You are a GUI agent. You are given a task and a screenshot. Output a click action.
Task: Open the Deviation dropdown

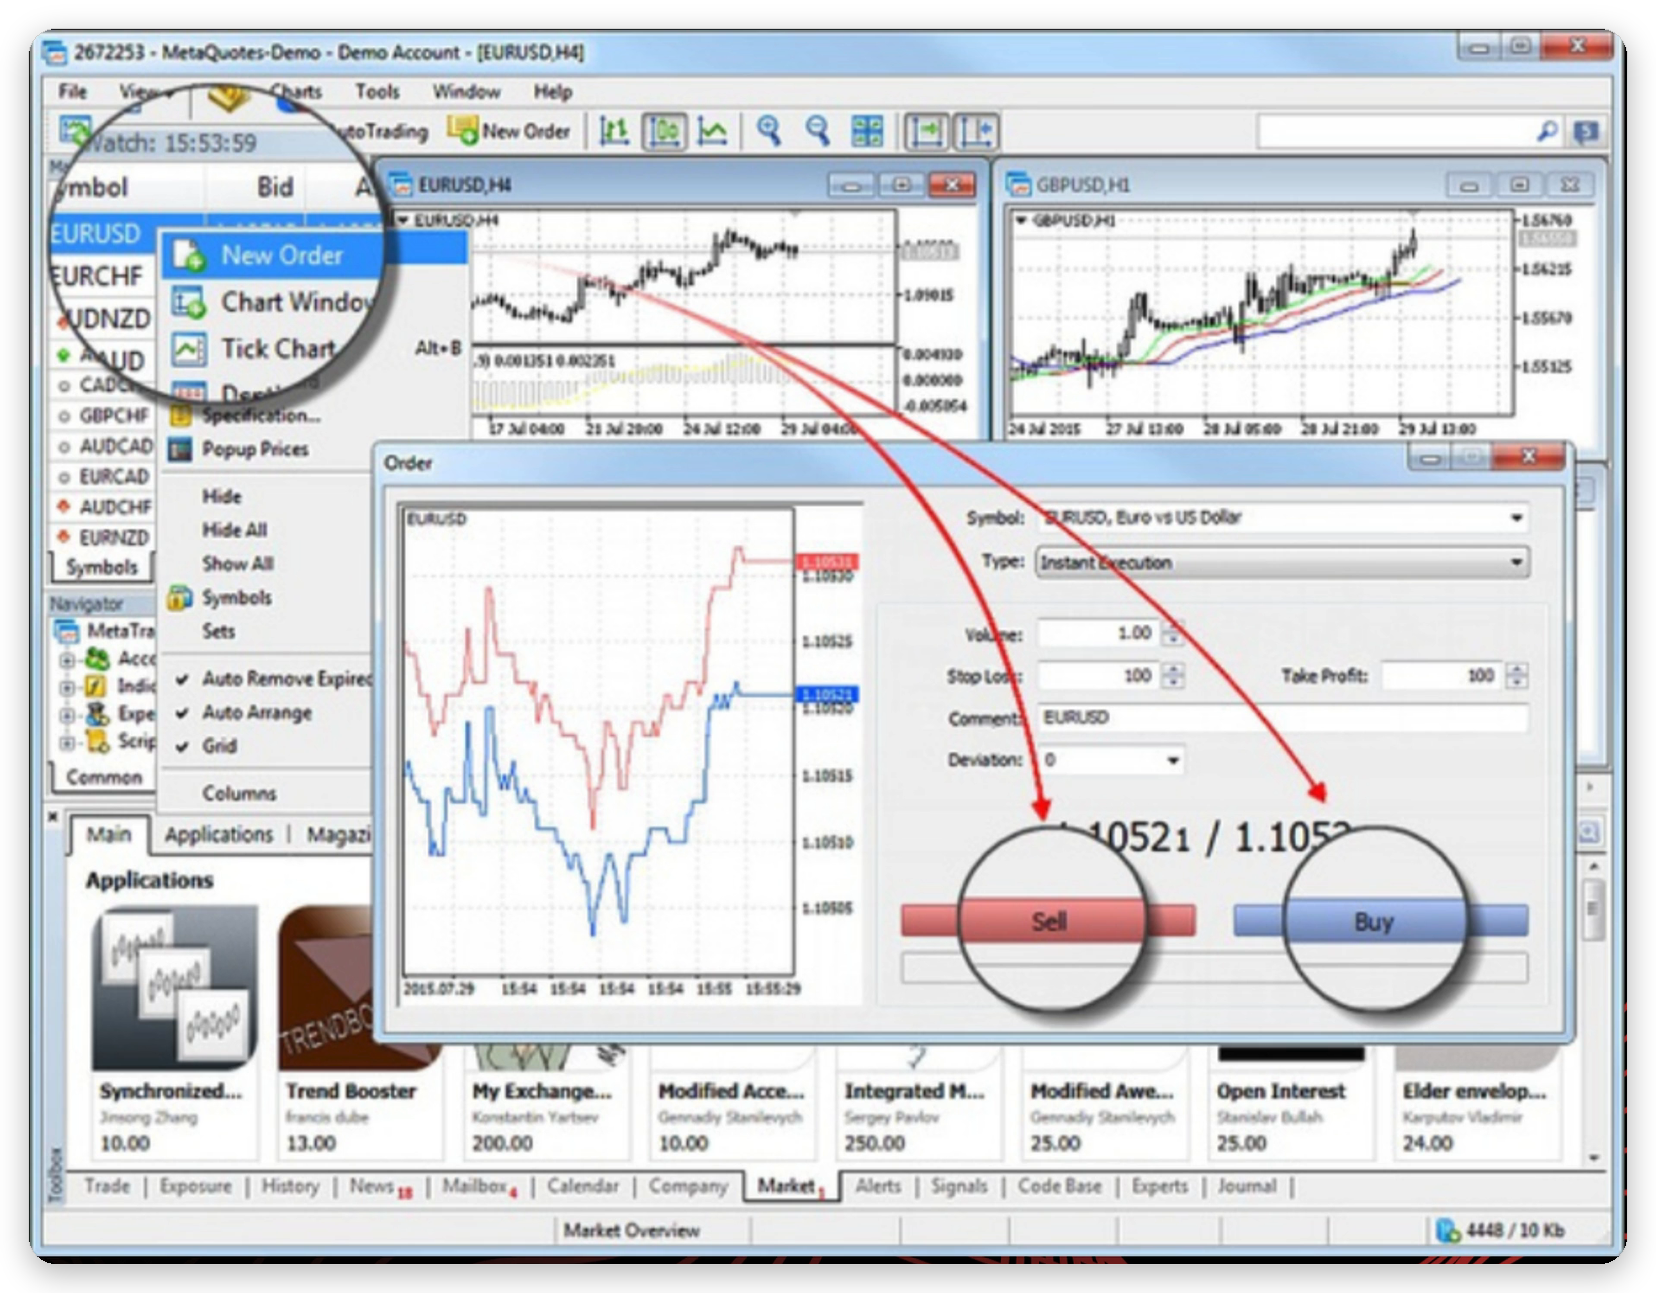tap(1172, 761)
